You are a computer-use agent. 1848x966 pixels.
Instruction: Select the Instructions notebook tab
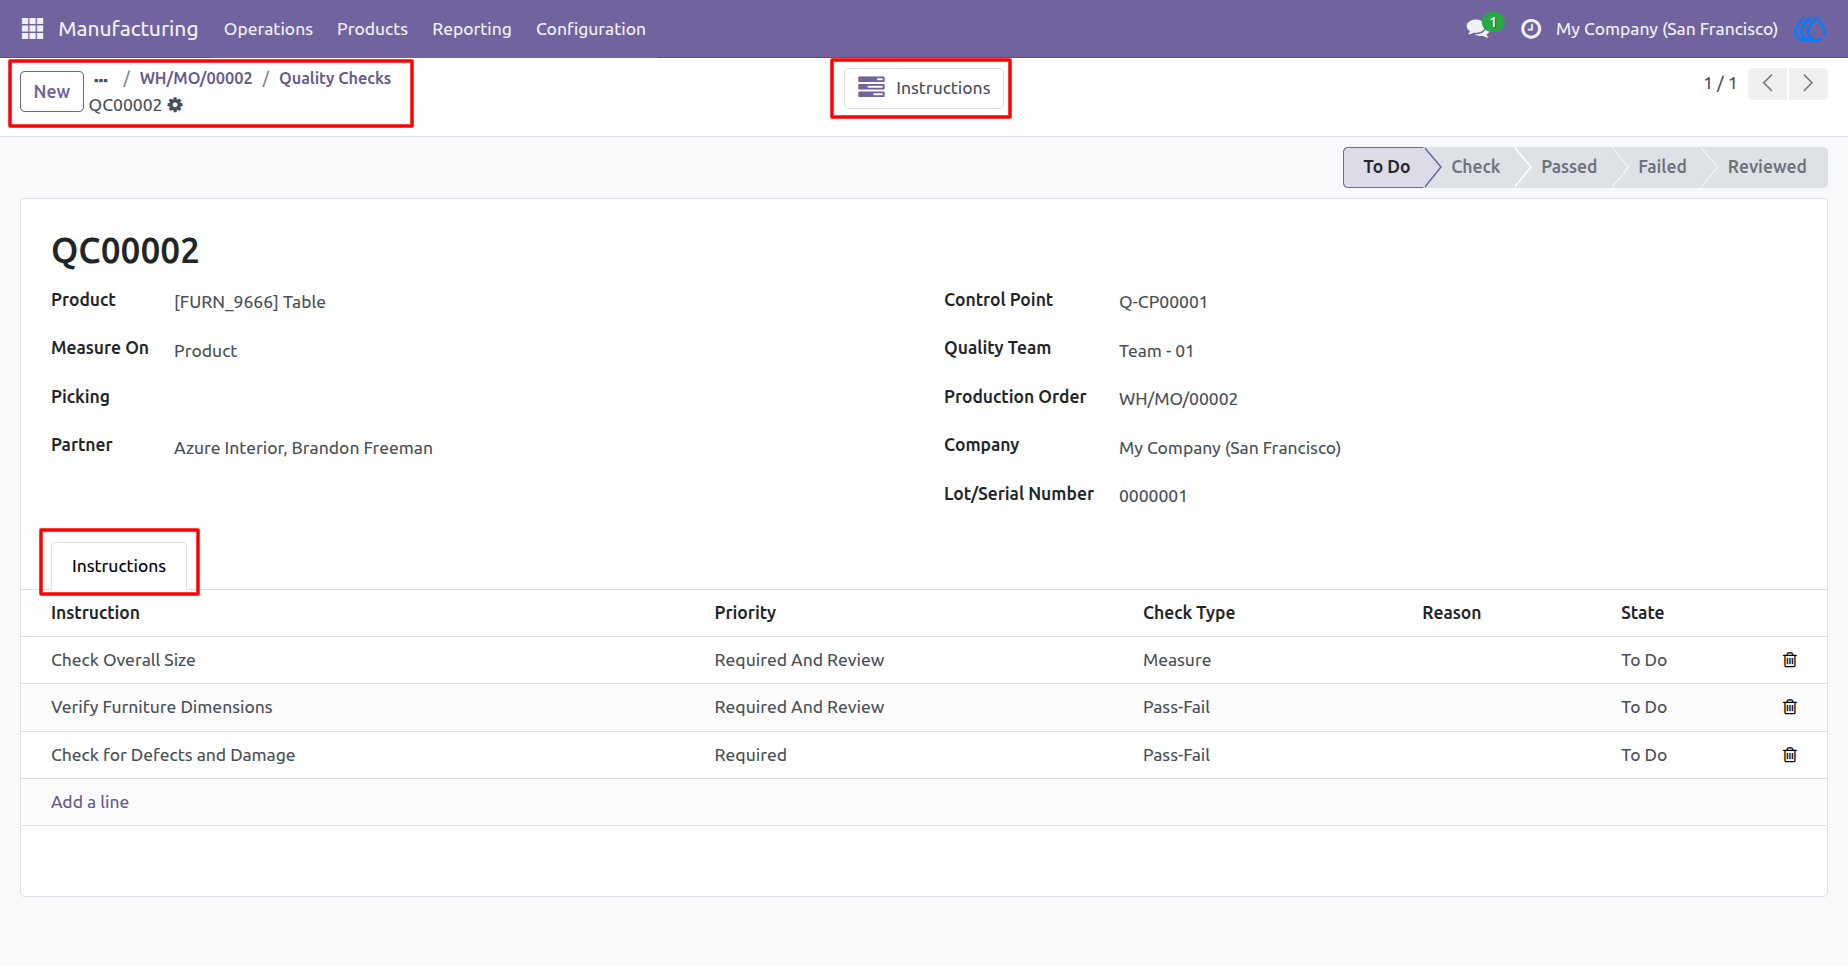coord(119,566)
